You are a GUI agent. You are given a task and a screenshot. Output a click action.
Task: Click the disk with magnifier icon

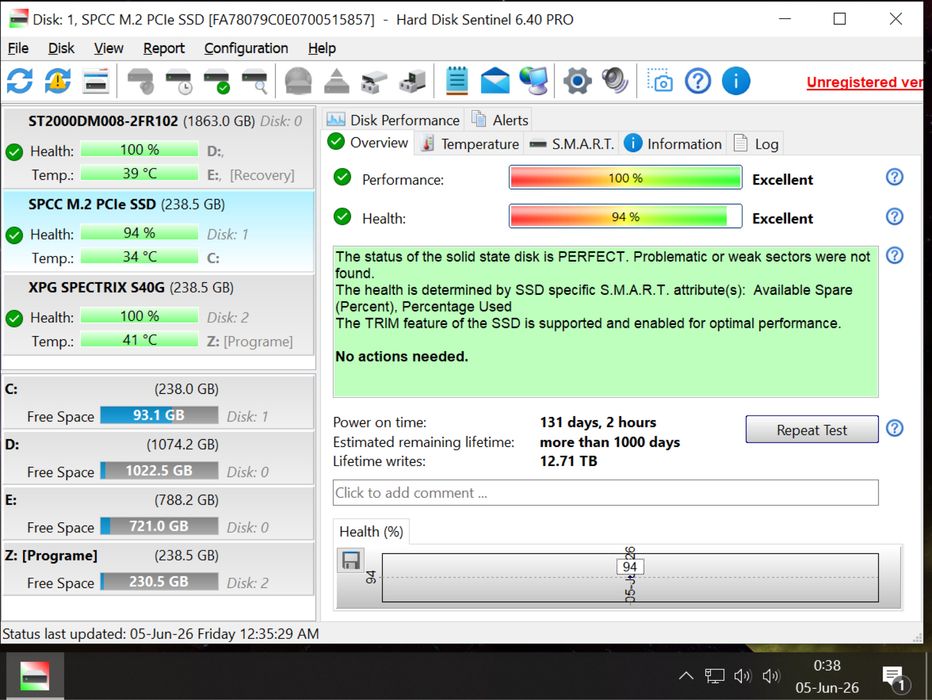pos(254,81)
